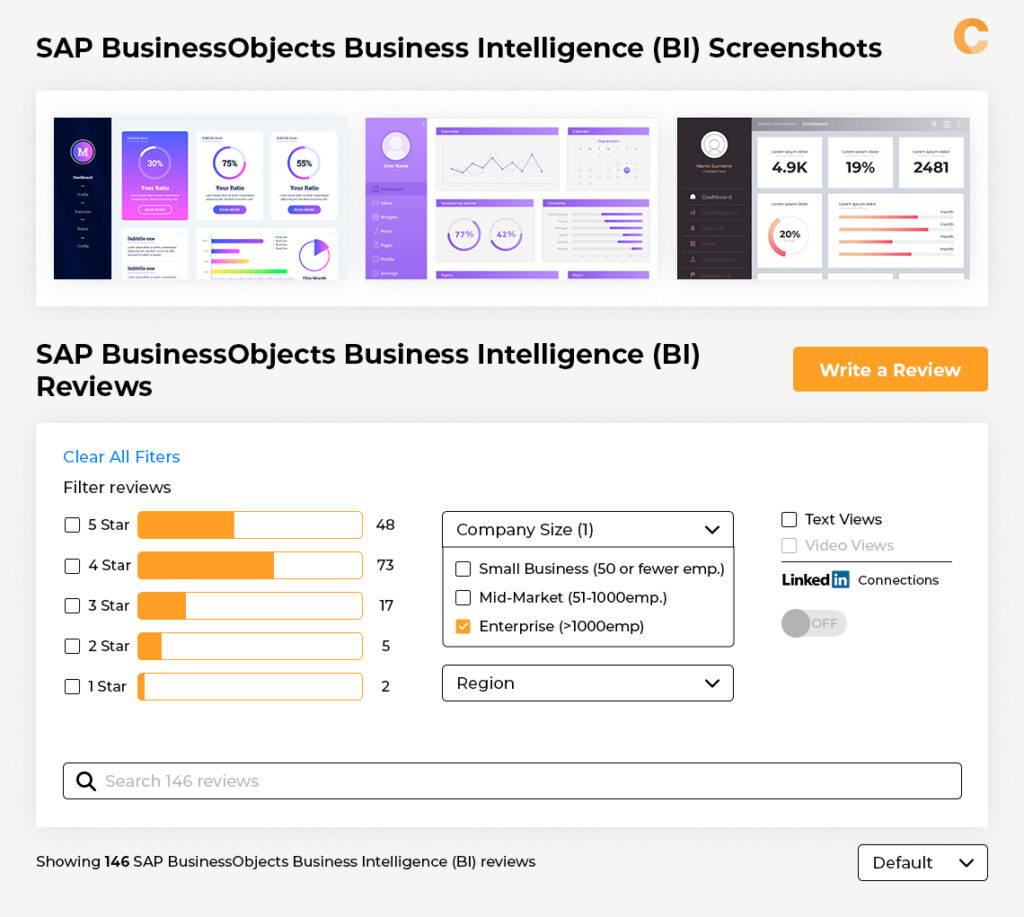Collapse the Company Size dropdown
Viewport: 1024px width, 917px height.
(712, 529)
